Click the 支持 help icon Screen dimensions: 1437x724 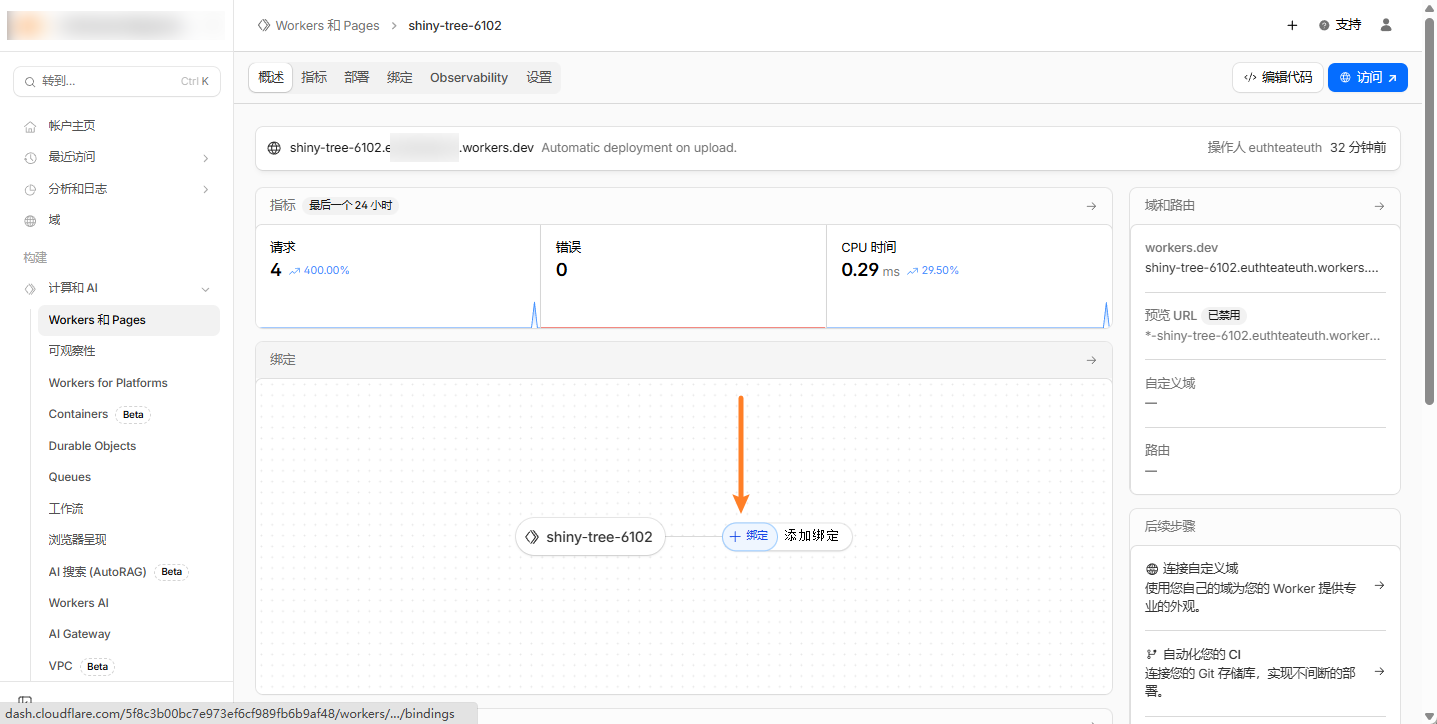(1324, 25)
